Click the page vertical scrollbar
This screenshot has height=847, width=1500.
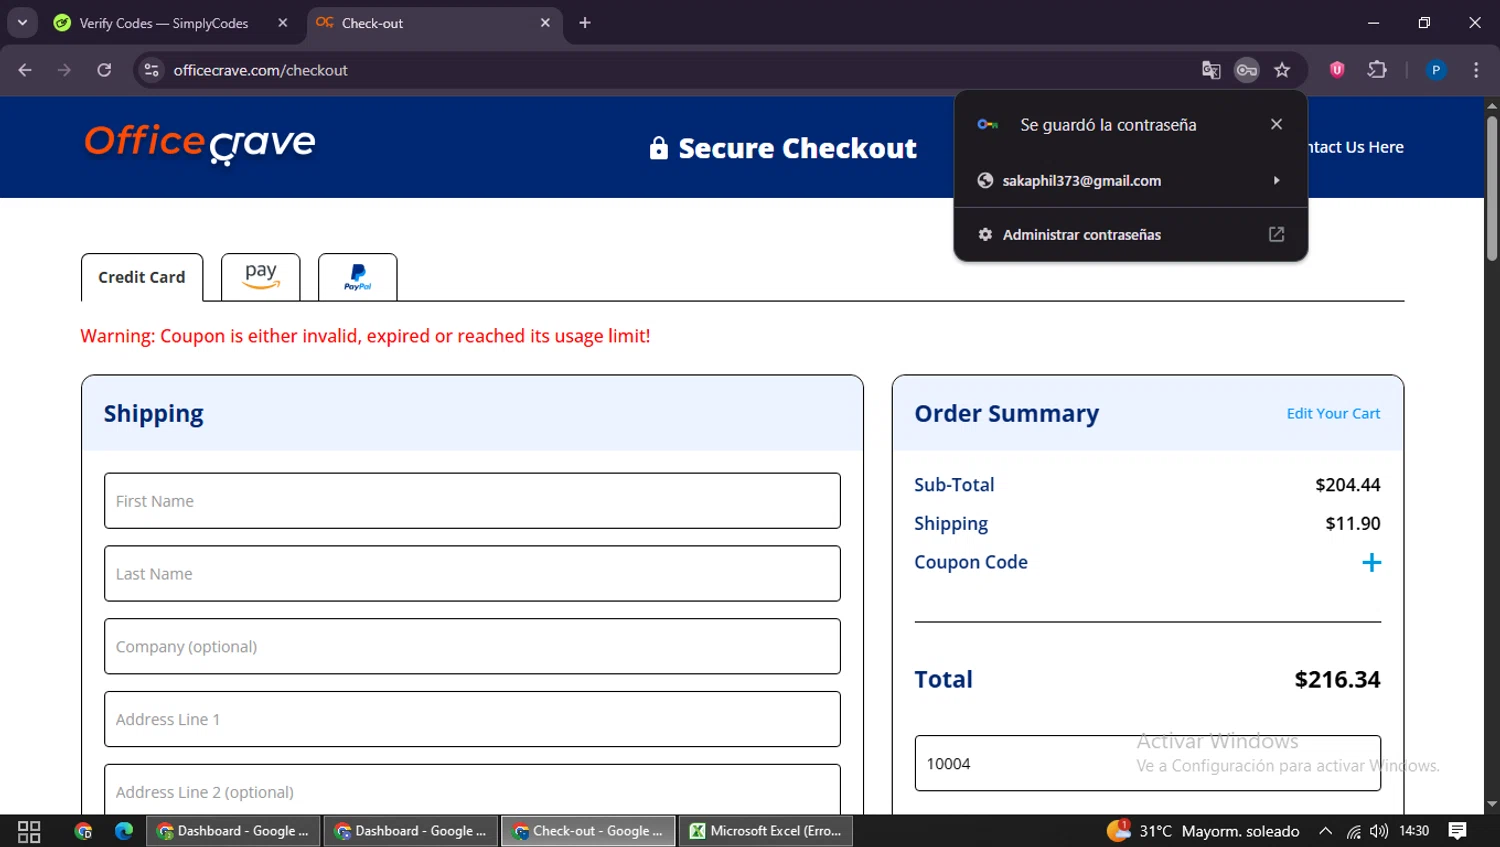point(1492,188)
